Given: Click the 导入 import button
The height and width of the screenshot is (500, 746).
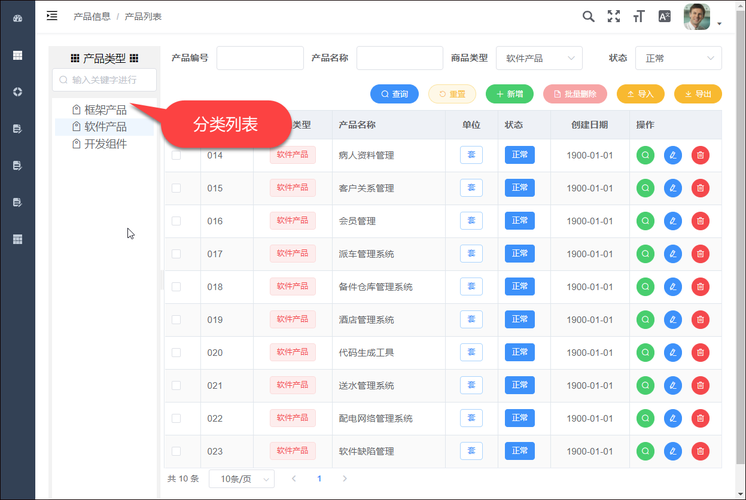Looking at the screenshot, I should [x=640, y=94].
